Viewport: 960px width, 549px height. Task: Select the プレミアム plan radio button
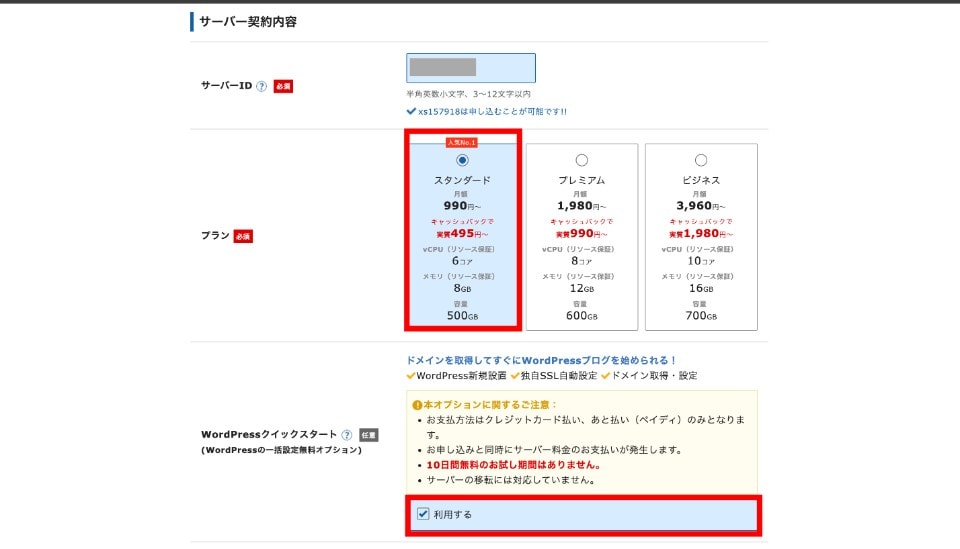[x=582, y=160]
